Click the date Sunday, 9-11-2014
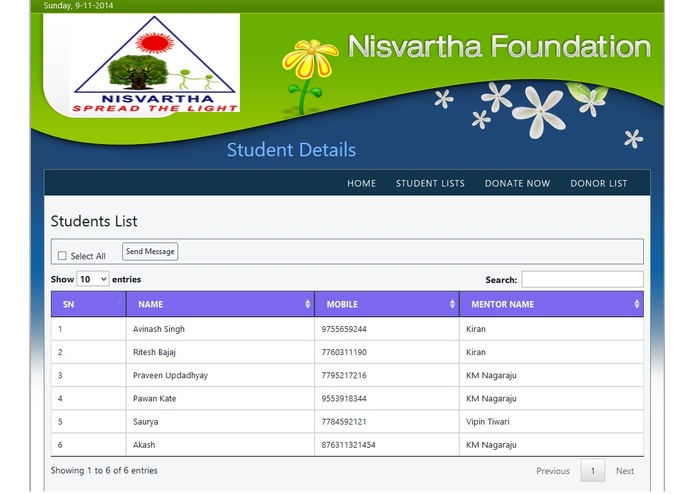695x494 pixels. coord(78,6)
